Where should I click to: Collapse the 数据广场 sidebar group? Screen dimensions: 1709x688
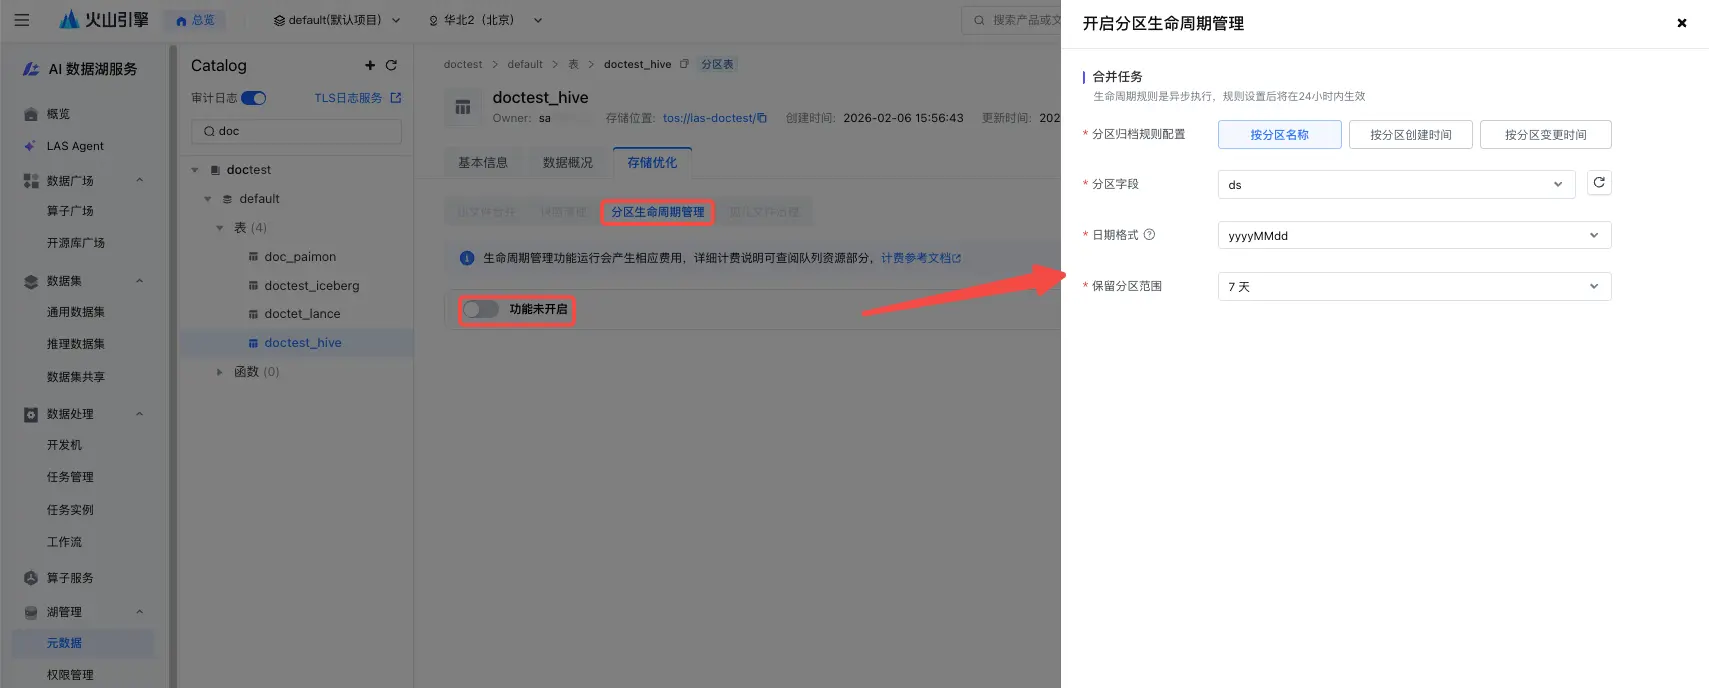(139, 181)
